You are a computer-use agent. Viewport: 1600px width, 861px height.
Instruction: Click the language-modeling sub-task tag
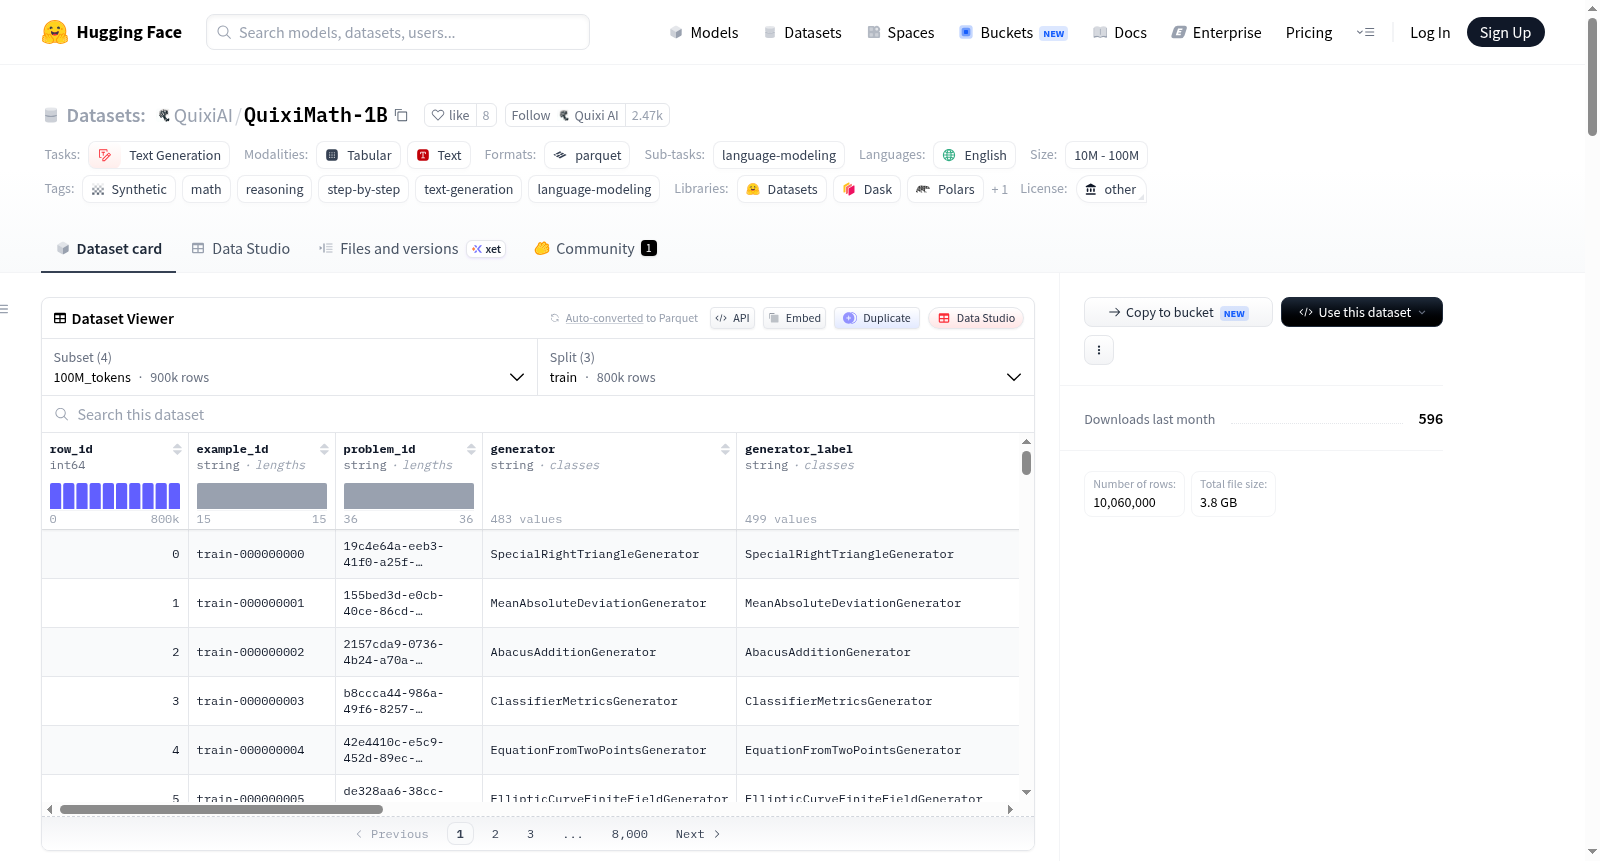779,155
